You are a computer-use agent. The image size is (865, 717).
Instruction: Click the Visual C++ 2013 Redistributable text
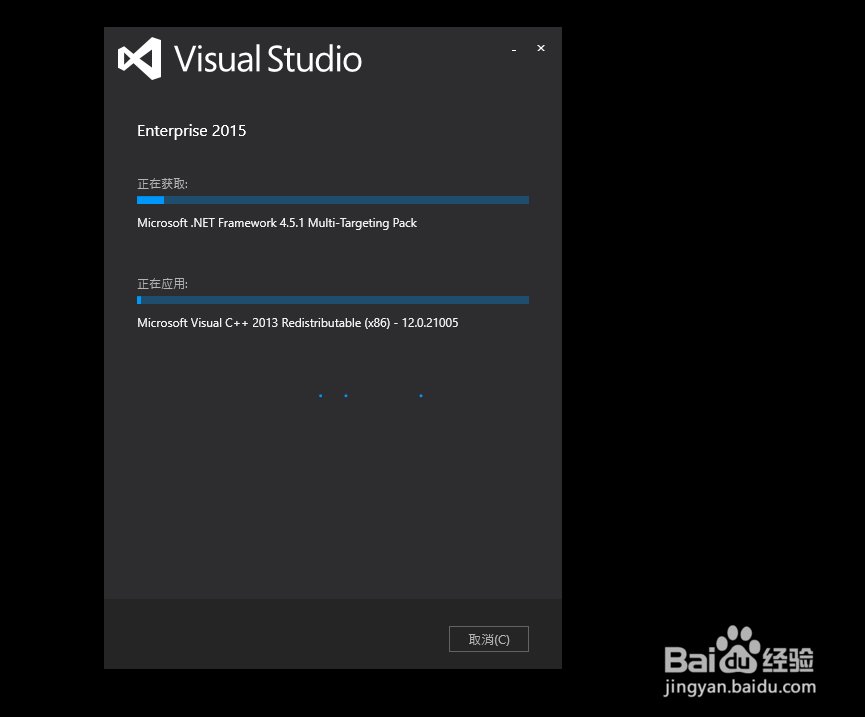(297, 323)
